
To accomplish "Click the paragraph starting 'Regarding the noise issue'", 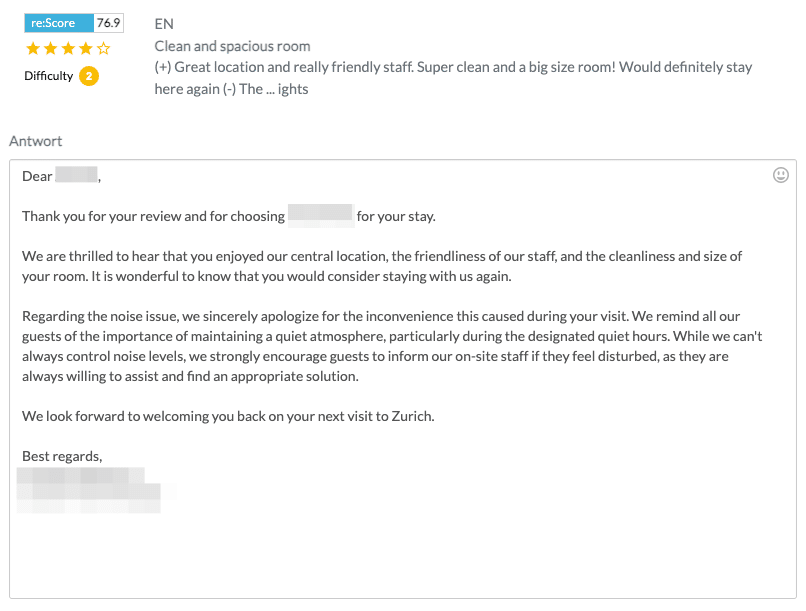I will [x=392, y=346].
